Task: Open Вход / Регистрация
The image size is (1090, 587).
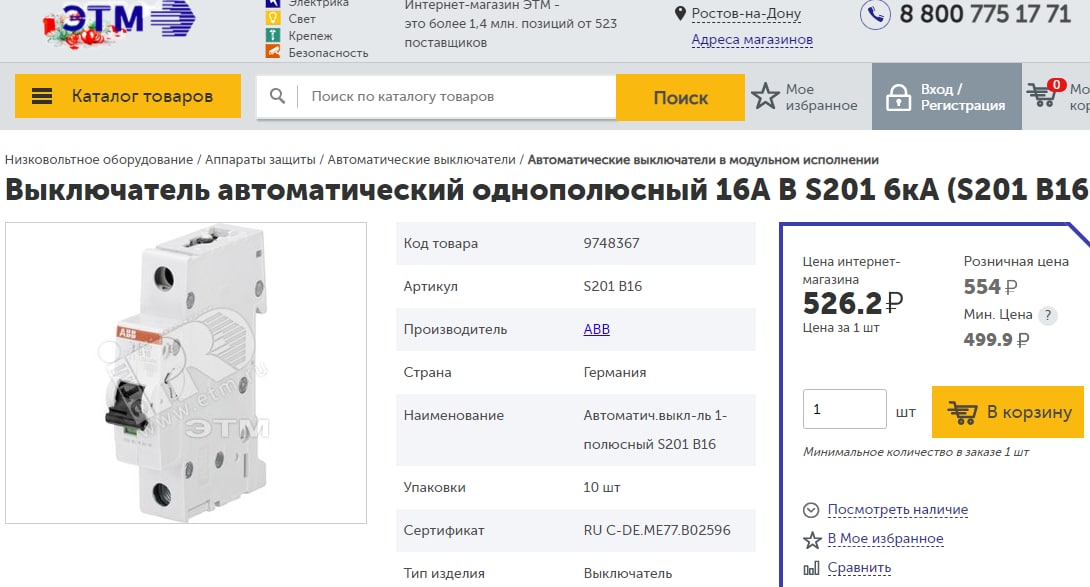Action: (x=947, y=97)
